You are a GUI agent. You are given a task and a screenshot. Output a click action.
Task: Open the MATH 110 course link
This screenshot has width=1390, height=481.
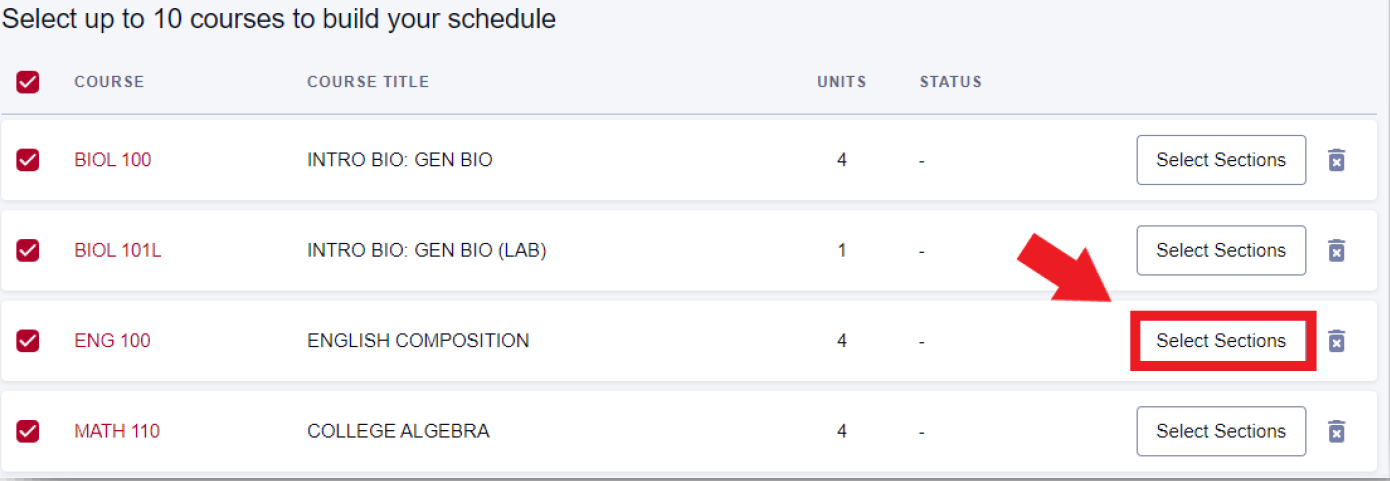pos(117,431)
